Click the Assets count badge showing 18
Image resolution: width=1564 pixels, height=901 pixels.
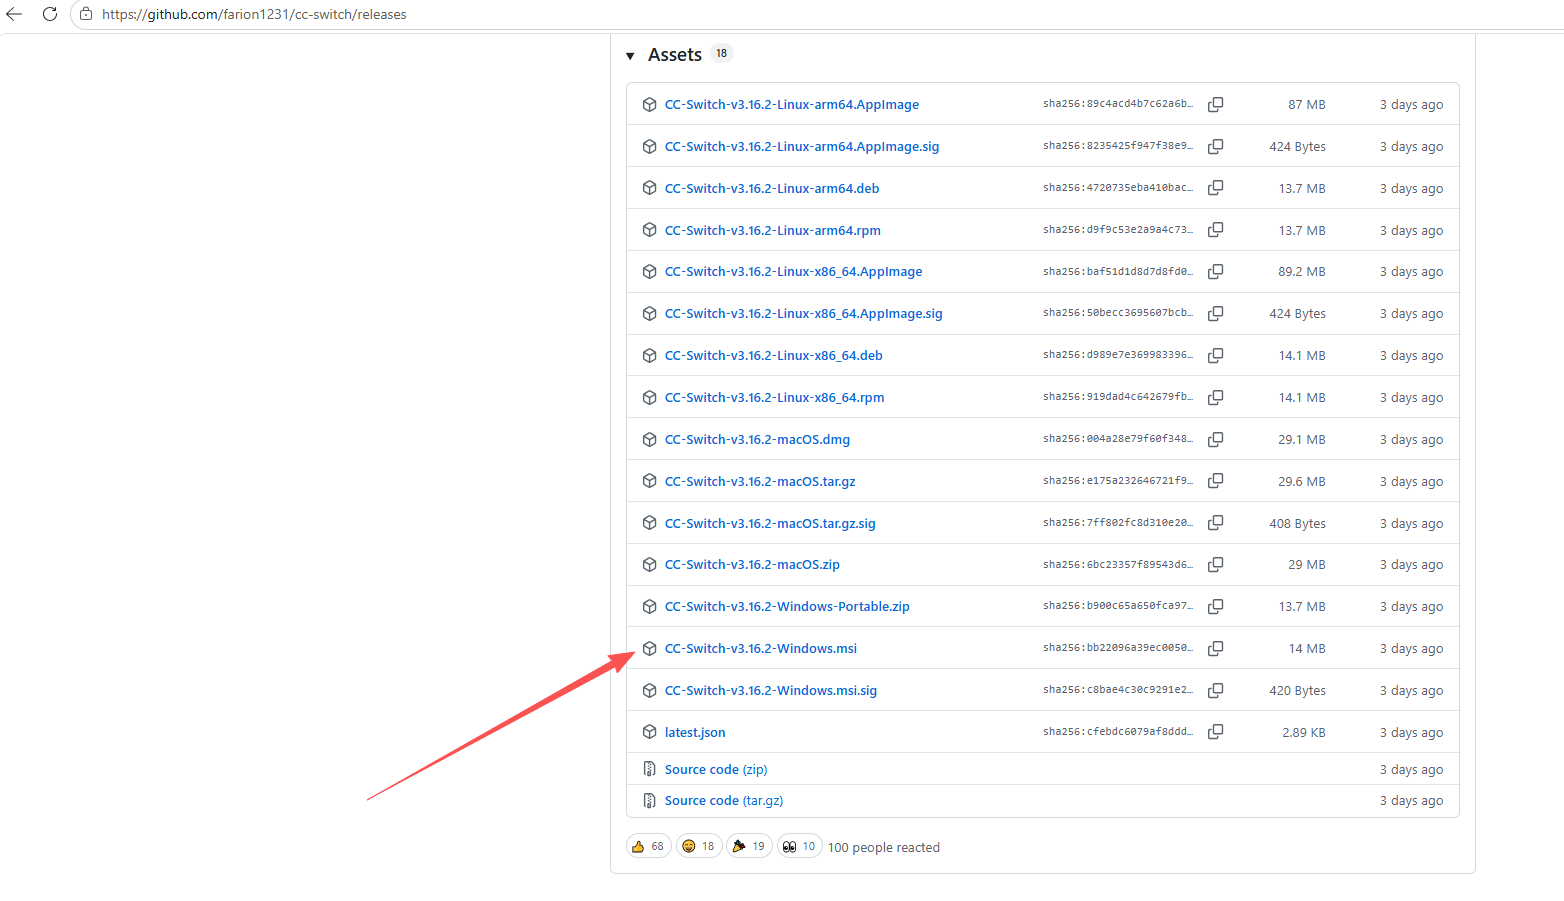click(722, 54)
